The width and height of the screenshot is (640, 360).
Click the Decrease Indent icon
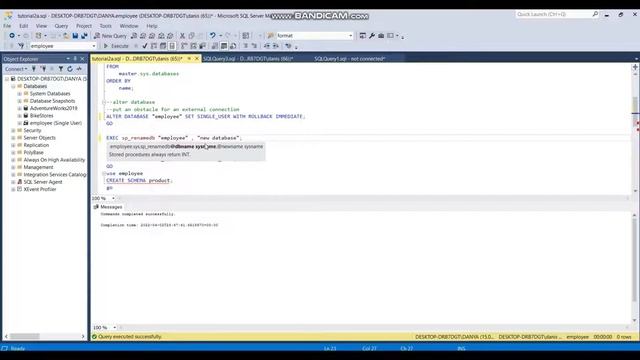pyautogui.click(x=267, y=46)
